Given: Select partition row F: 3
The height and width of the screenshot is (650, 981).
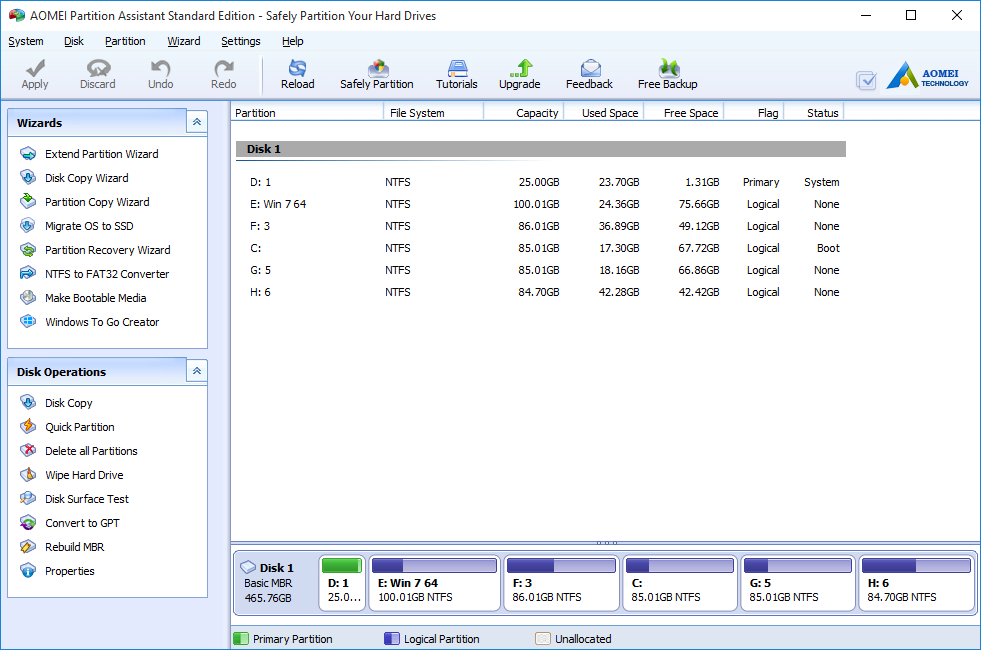Looking at the screenshot, I should tap(541, 226).
